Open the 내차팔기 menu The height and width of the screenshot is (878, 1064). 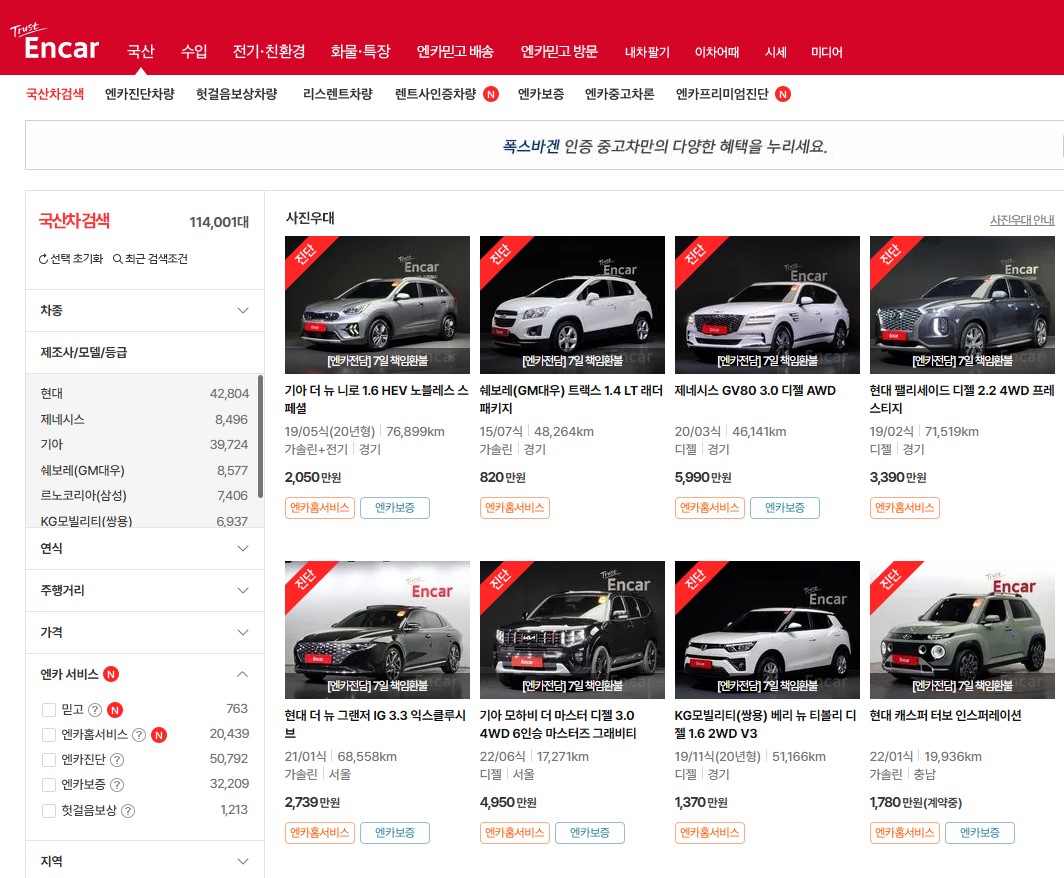(647, 52)
